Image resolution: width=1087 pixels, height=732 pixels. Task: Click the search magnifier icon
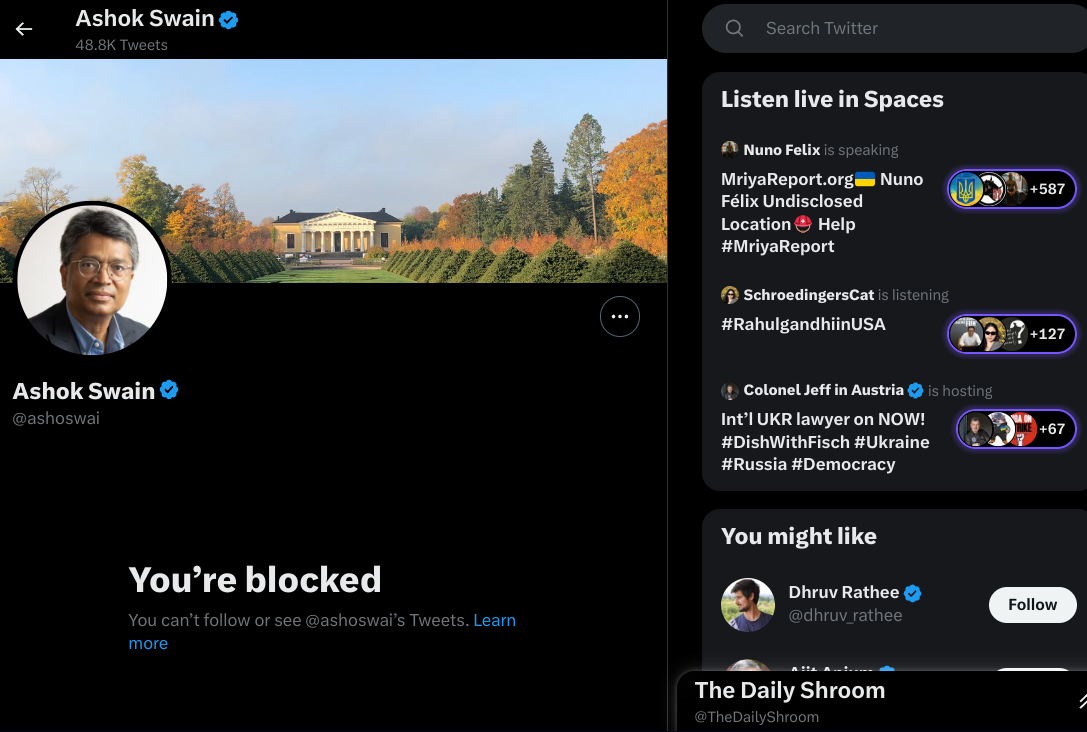pos(734,28)
